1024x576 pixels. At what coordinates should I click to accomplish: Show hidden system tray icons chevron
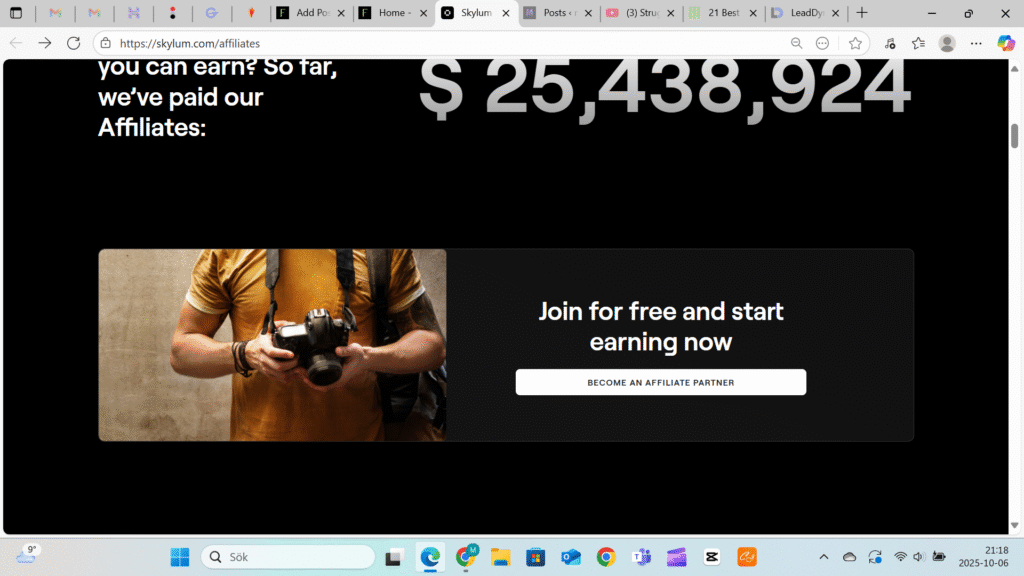coord(824,557)
